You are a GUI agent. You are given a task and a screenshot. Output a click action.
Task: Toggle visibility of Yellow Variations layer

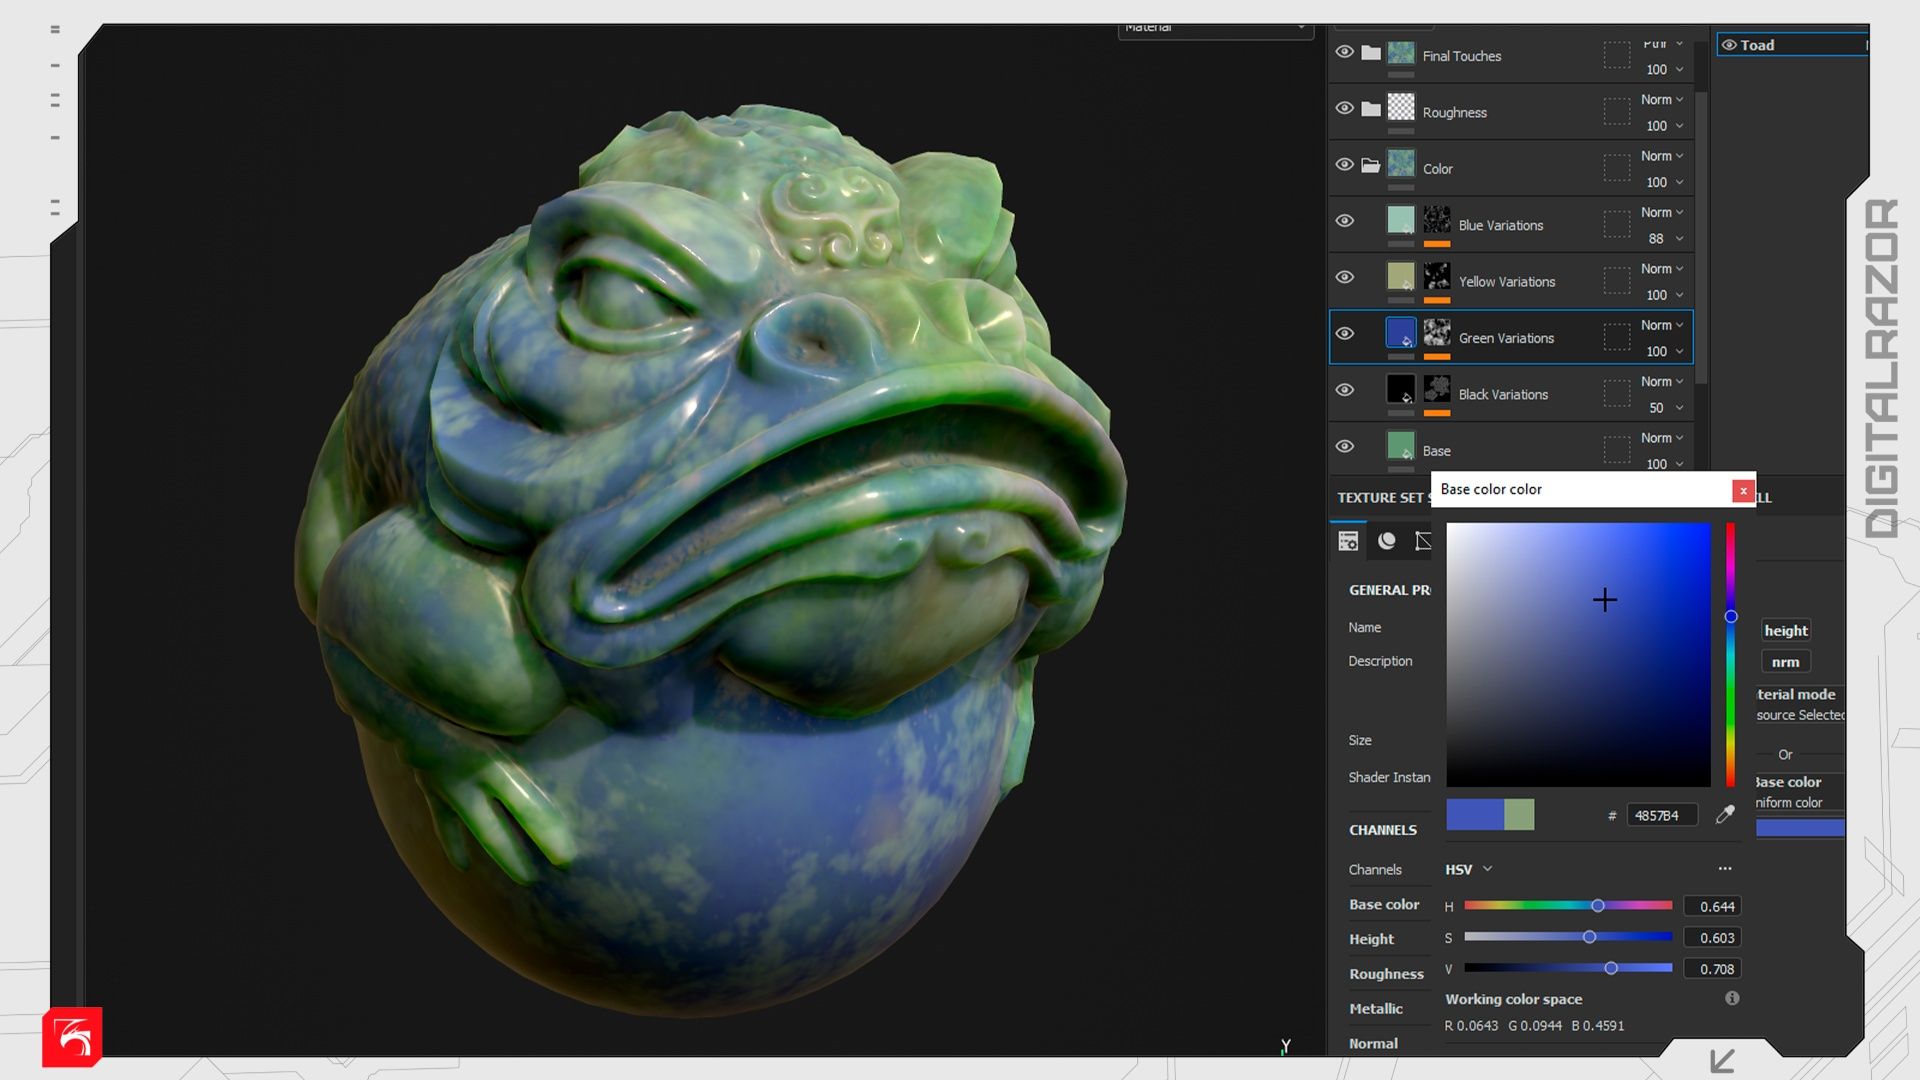(x=1345, y=277)
